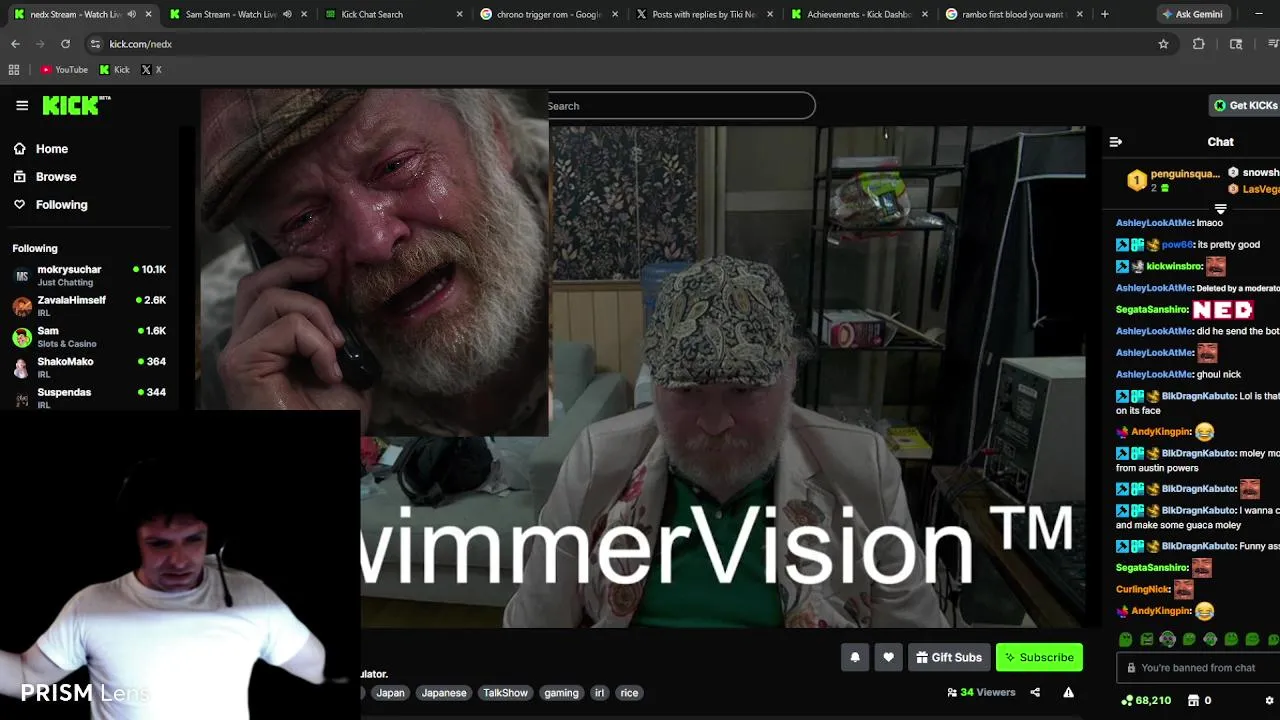
Task: Click pow66 username in chat
Action: pyautogui.click(x=1177, y=245)
